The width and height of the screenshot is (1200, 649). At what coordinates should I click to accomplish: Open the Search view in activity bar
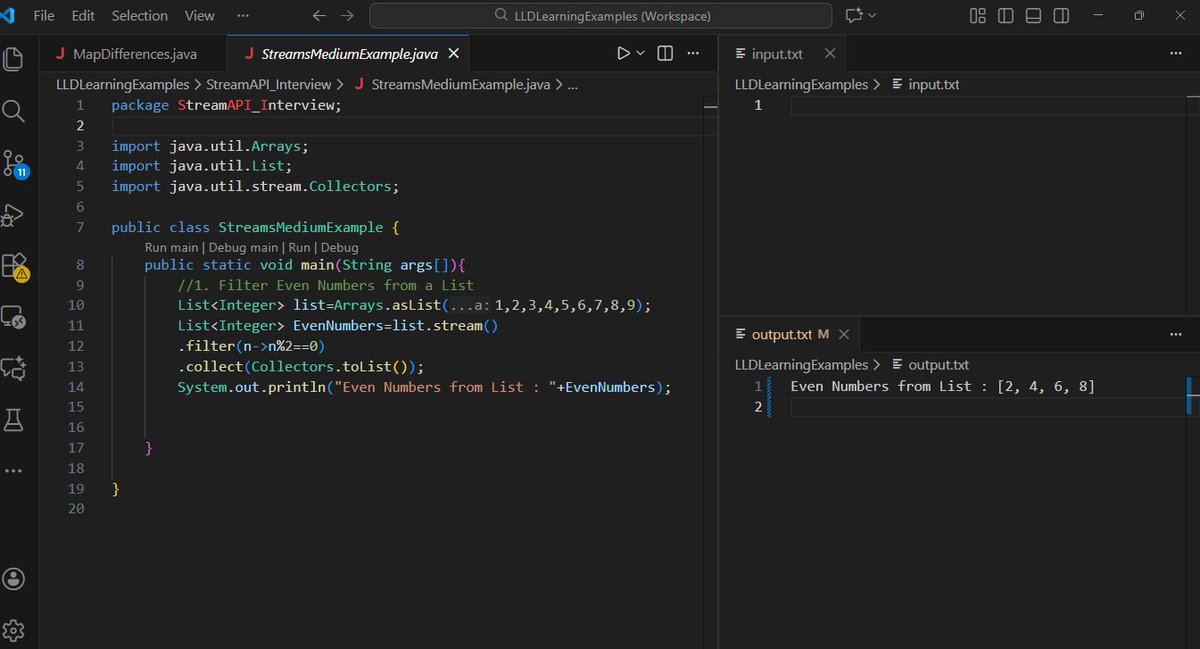click(x=14, y=111)
